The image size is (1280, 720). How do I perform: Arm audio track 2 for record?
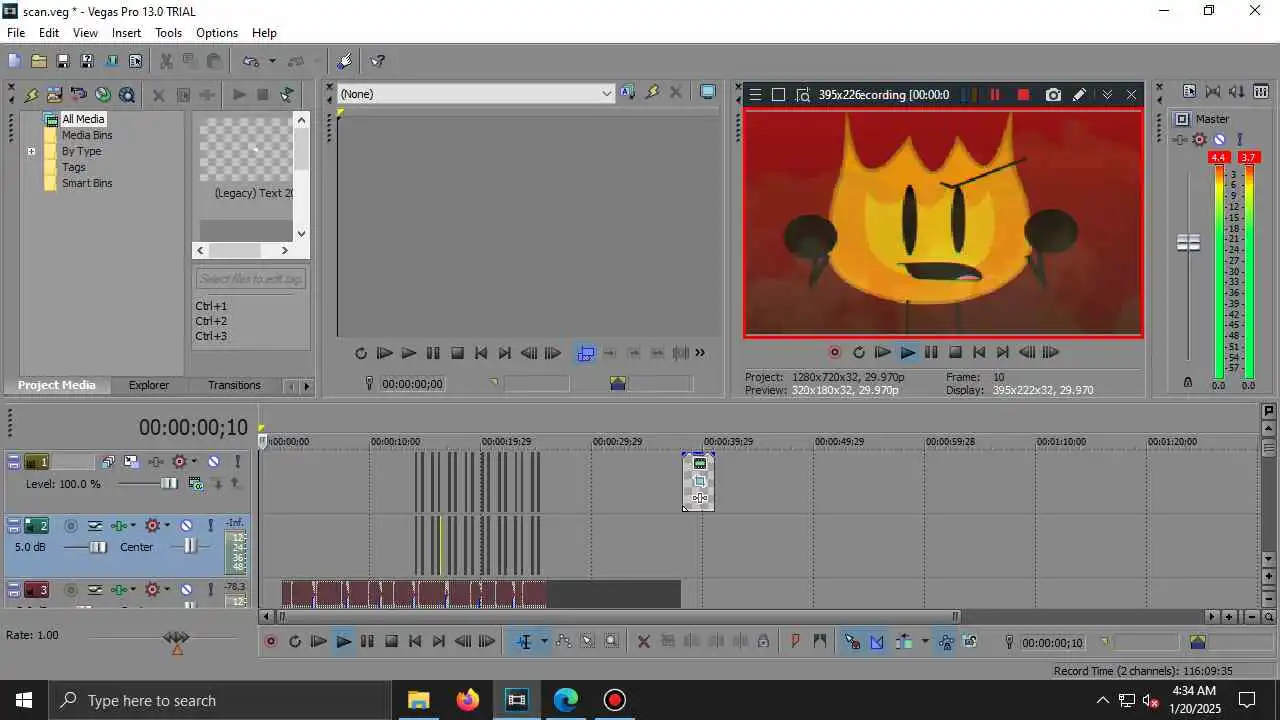pyautogui.click(x=70, y=526)
